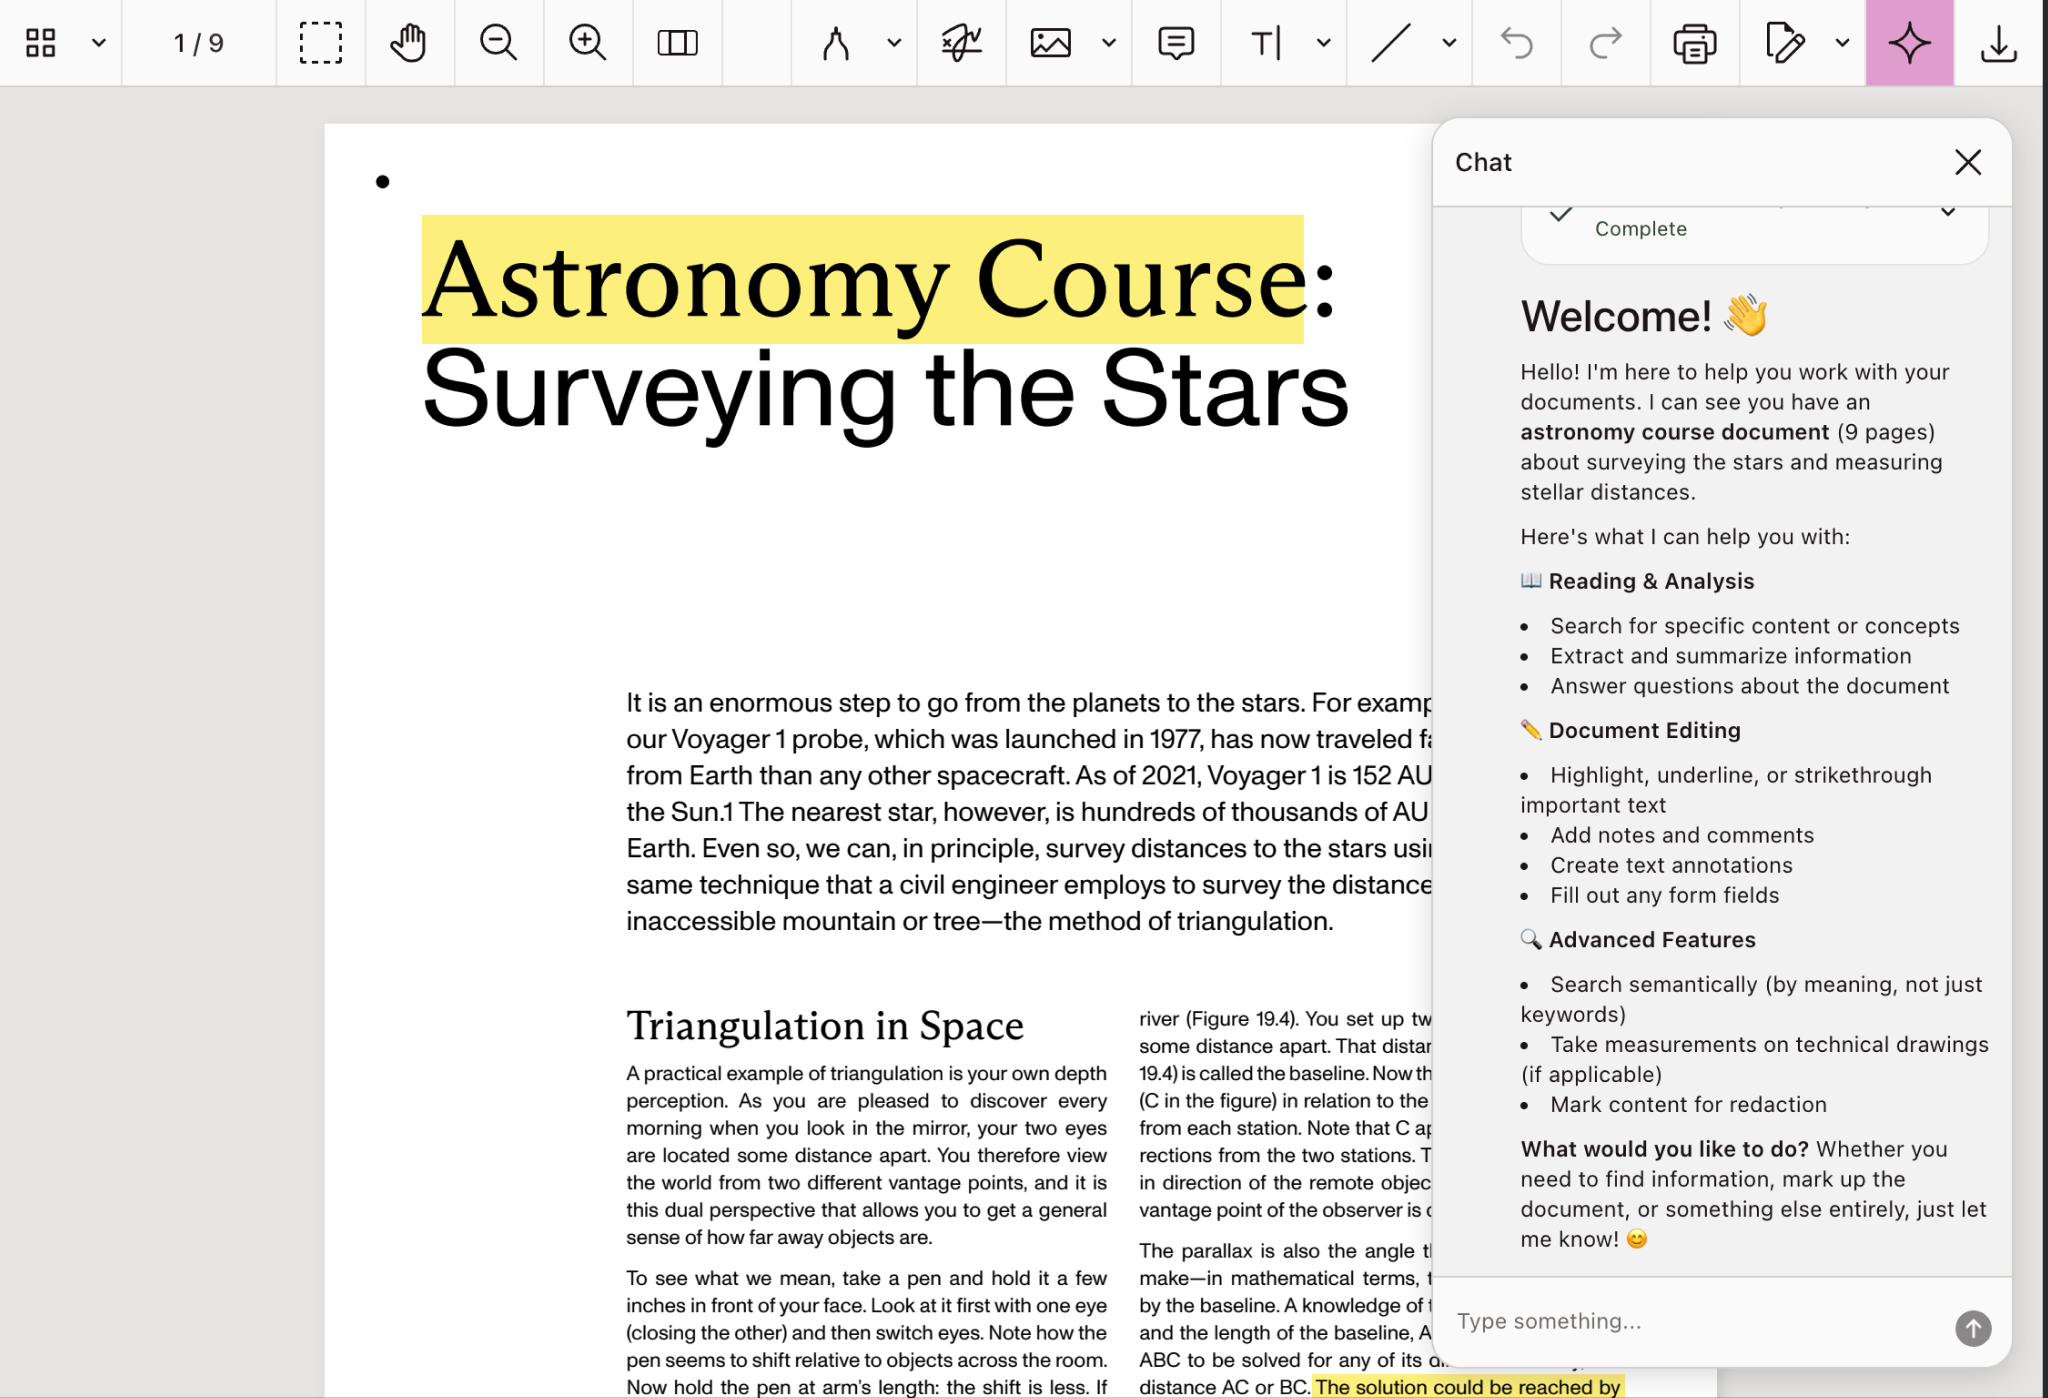Activate the pan hand tool

point(408,43)
